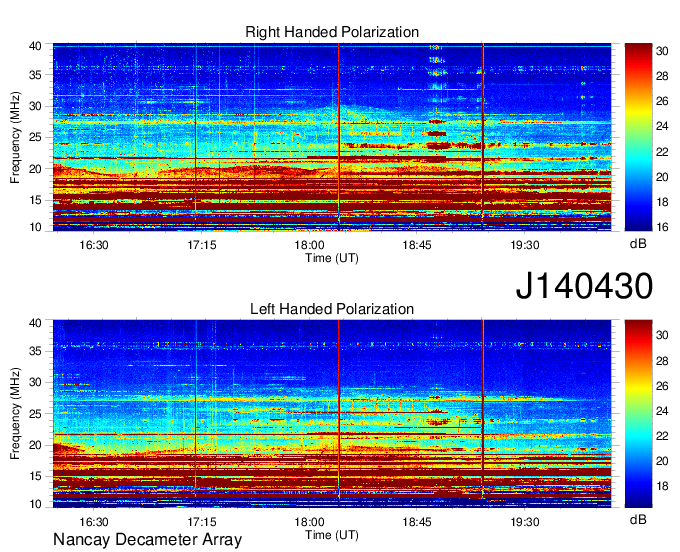This screenshot has width=680, height=552.
Task: Click the 18 value on the lower color bar
Action: (662, 486)
